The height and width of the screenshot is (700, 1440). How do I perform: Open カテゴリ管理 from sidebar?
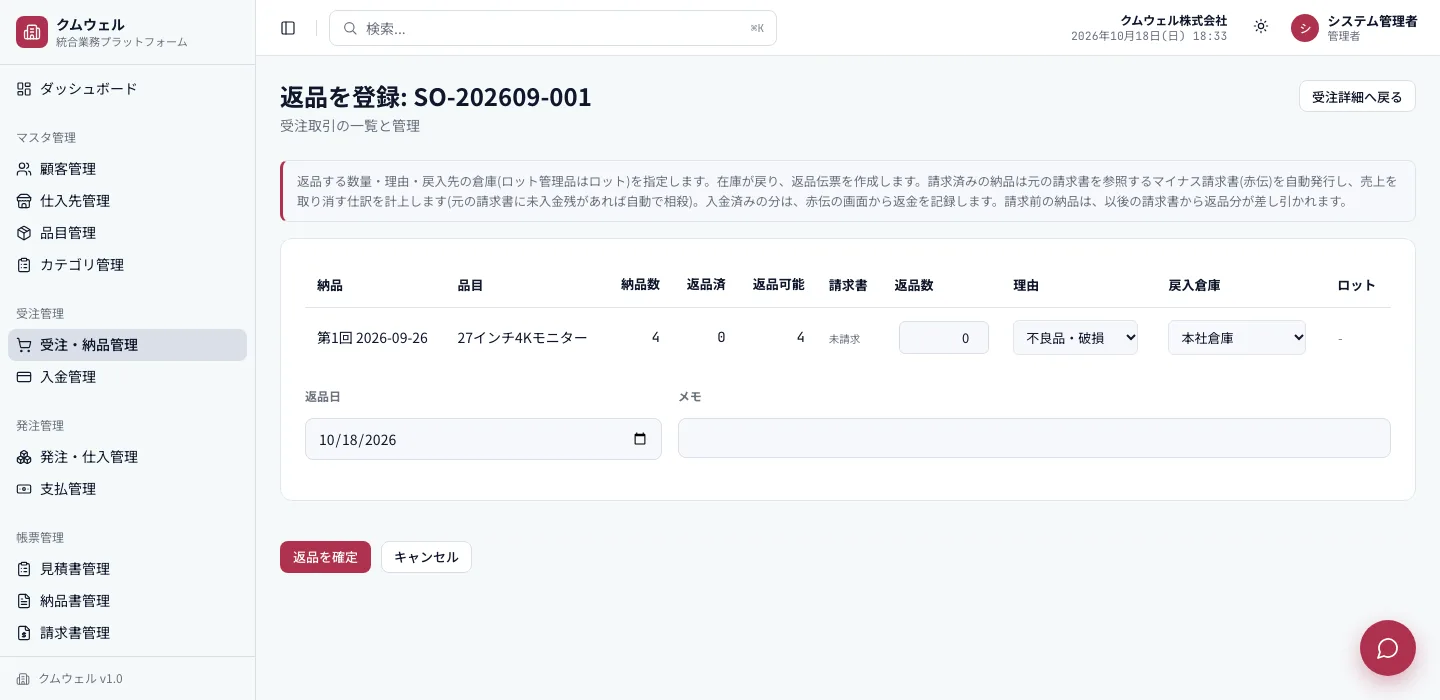coord(127,265)
